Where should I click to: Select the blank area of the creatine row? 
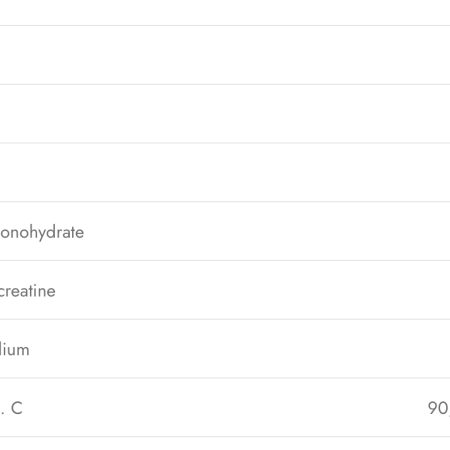[253, 290]
